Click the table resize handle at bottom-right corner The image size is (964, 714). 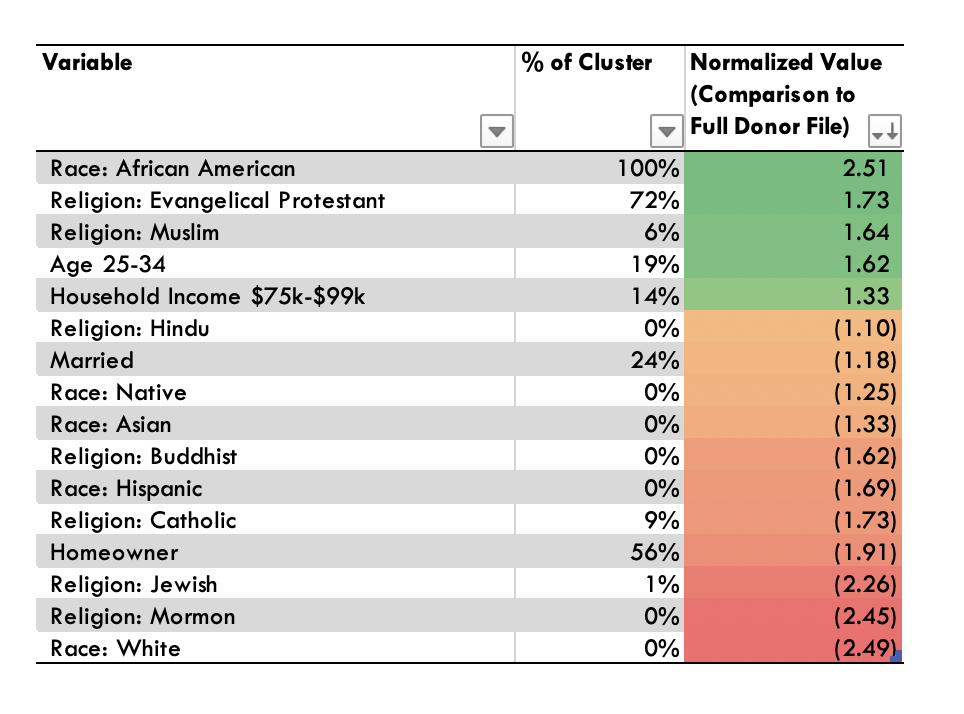pyautogui.click(x=896, y=657)
